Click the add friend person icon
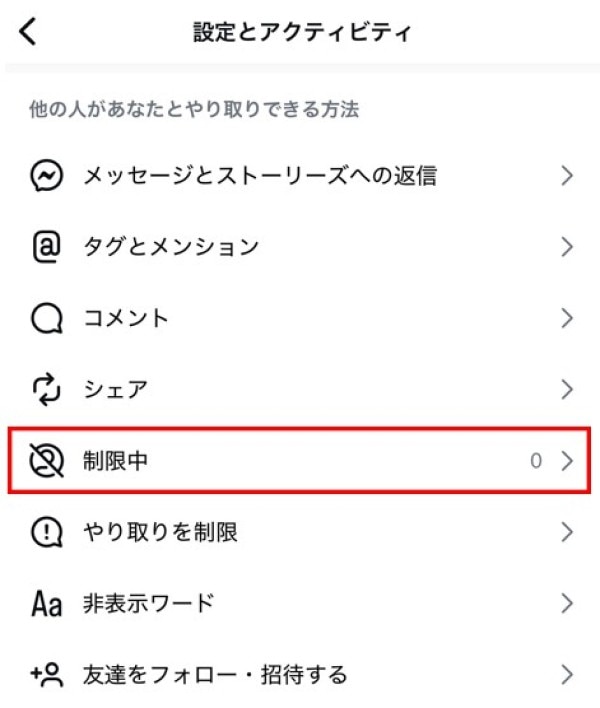This screenshot has width=600, height=708. click(46, 674)
